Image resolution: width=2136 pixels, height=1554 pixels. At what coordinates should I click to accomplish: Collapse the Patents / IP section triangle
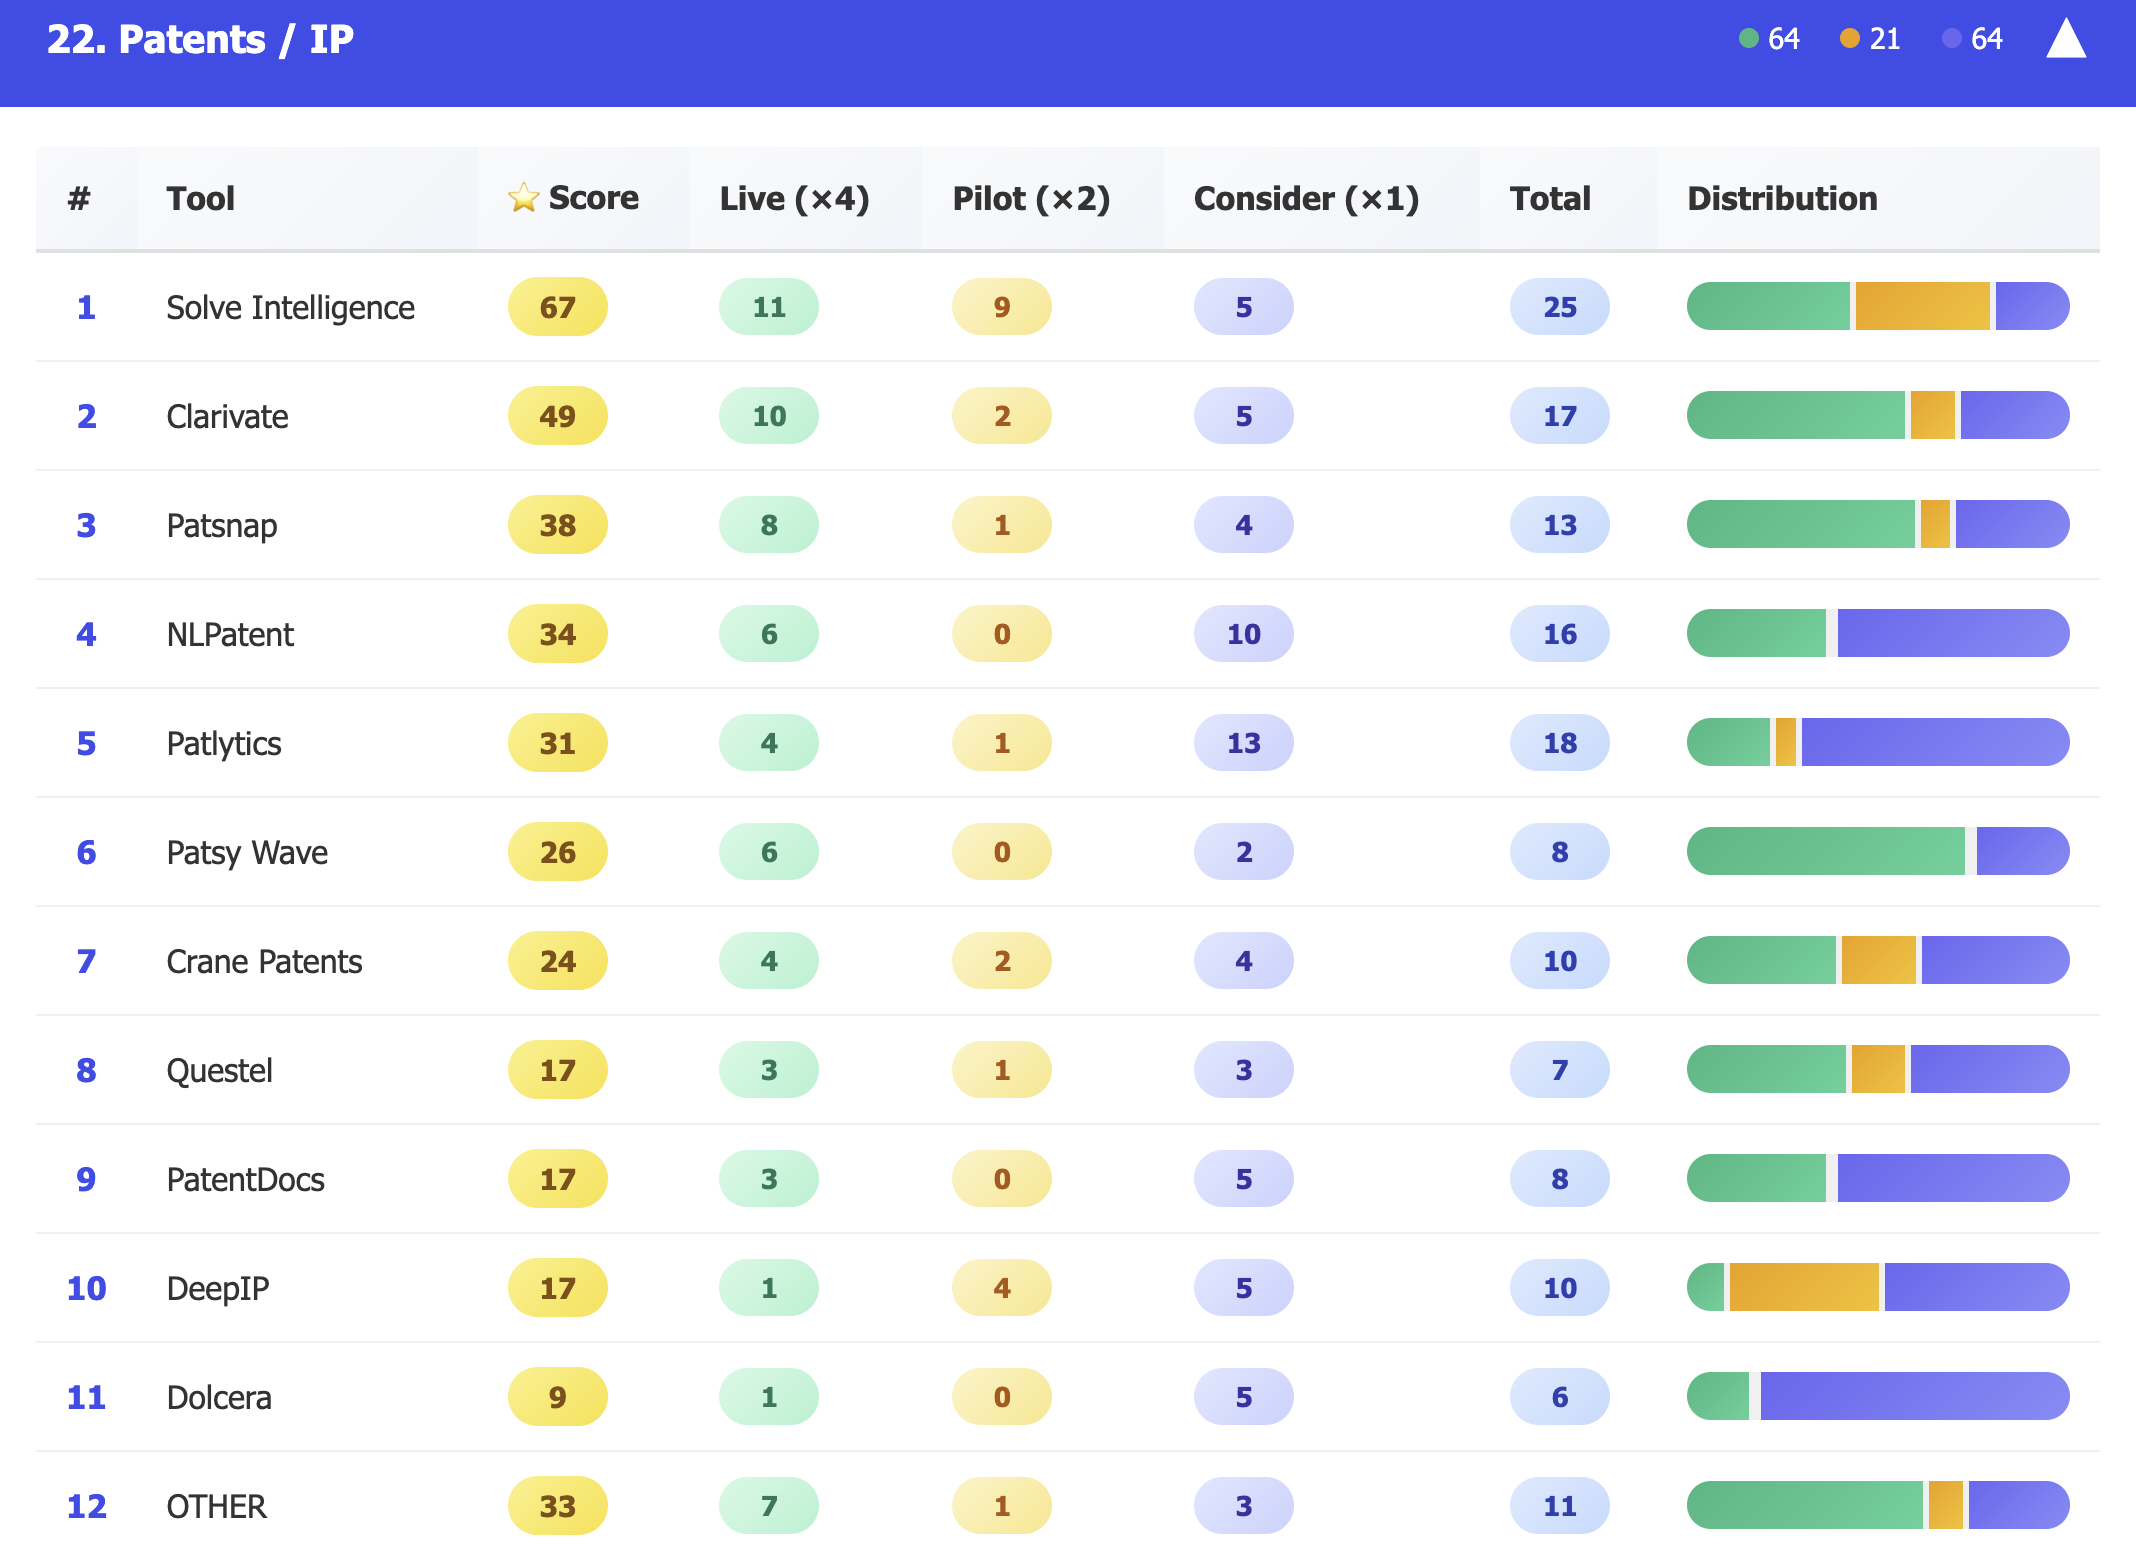point(2066,40)
